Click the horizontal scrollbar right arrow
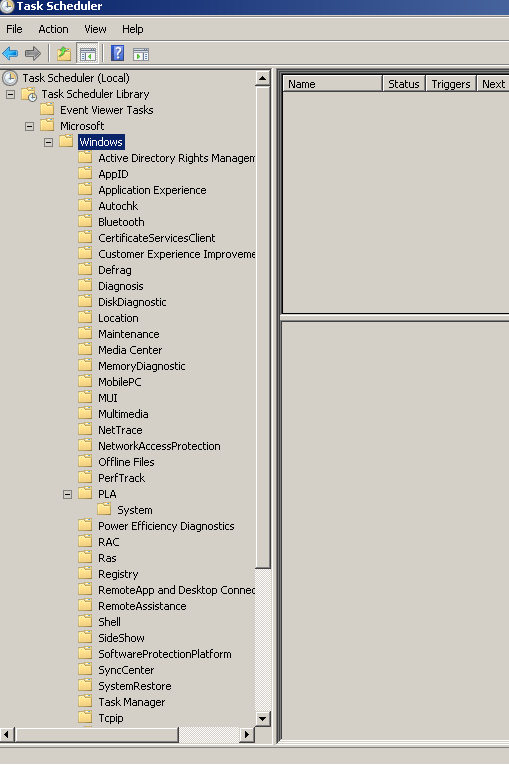Image resolution: width=509 pixels, height=765 pixels. click(x=247, y=734)
